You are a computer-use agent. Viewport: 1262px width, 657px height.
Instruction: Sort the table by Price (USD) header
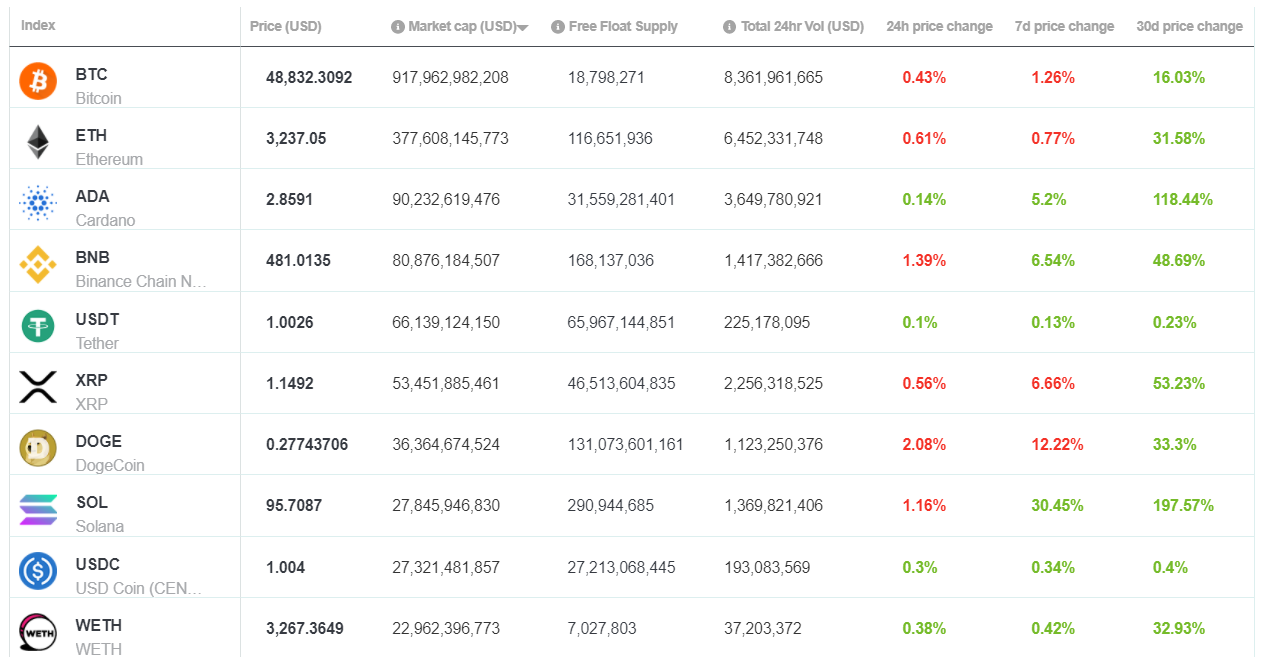pos(286,26)
